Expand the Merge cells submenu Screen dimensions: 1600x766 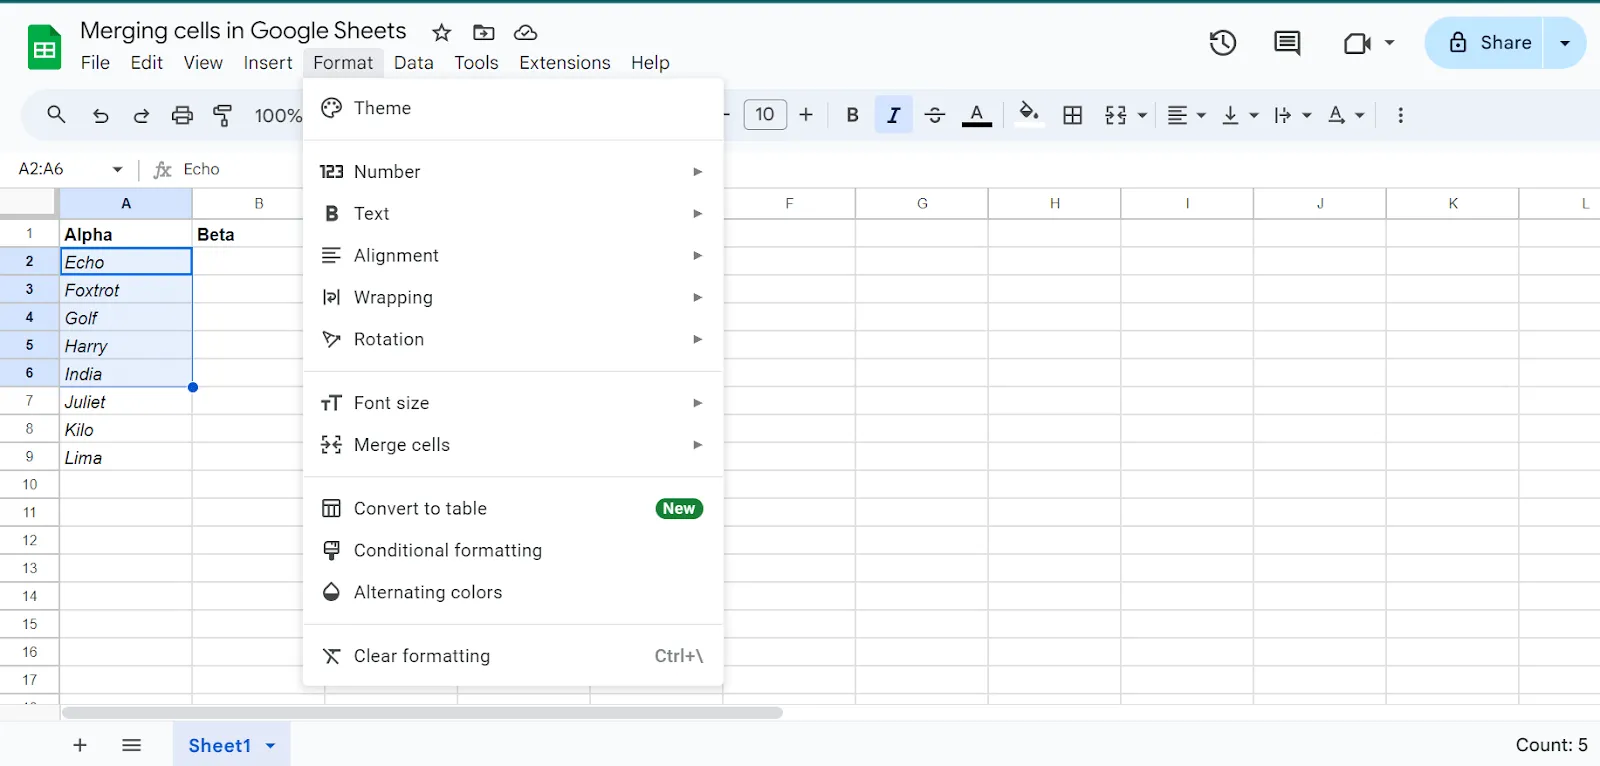[513, 445]
